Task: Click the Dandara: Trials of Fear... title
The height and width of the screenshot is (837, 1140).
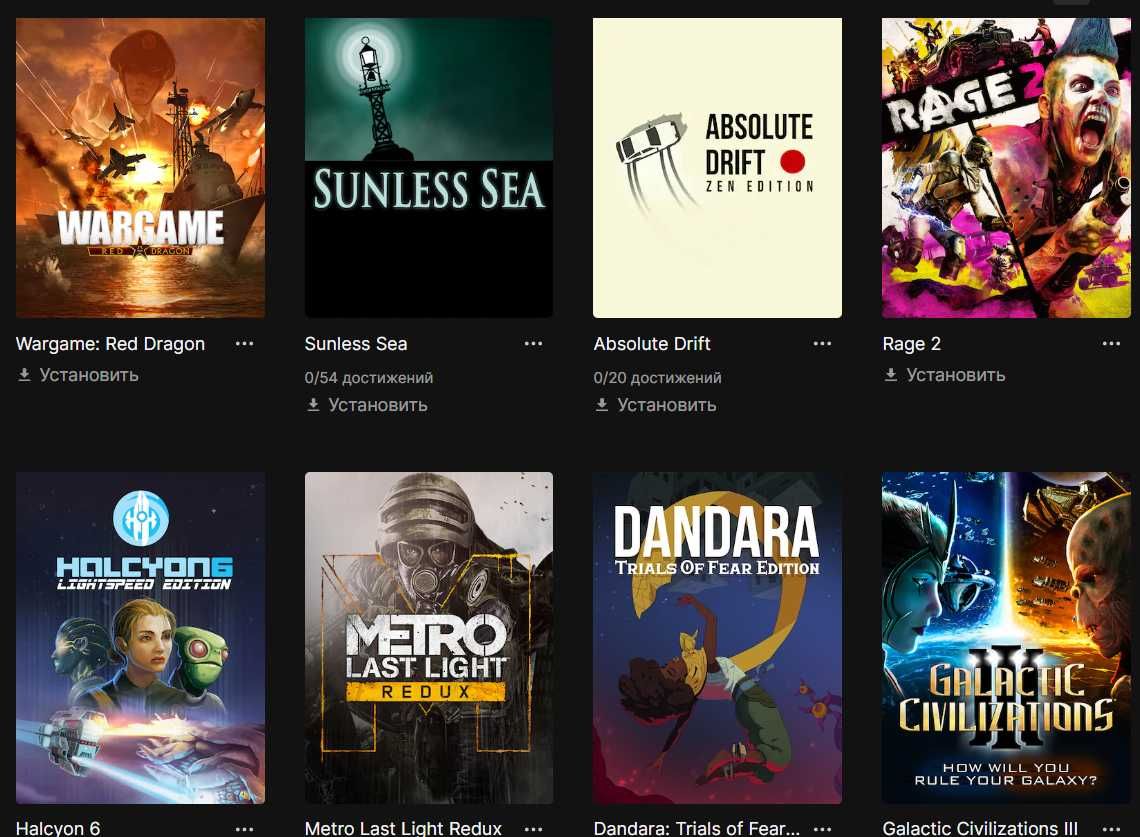Action: 697,828
